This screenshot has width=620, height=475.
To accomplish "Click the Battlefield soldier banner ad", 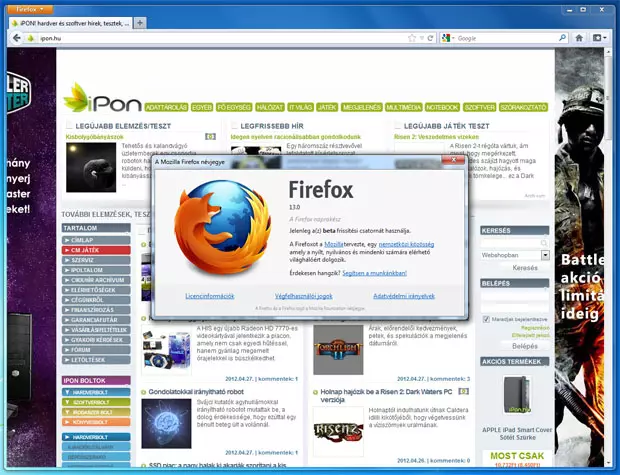I will (x=579, y=257).
